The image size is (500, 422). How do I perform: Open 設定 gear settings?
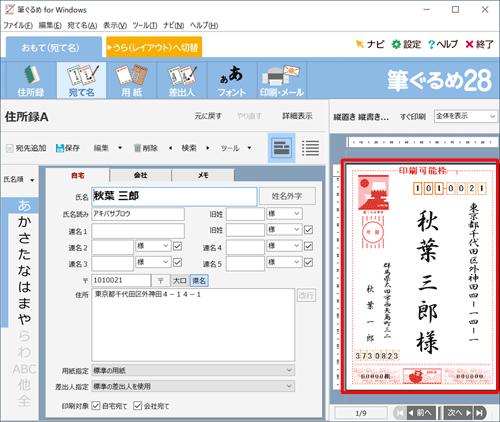click(x=406, y=44)
